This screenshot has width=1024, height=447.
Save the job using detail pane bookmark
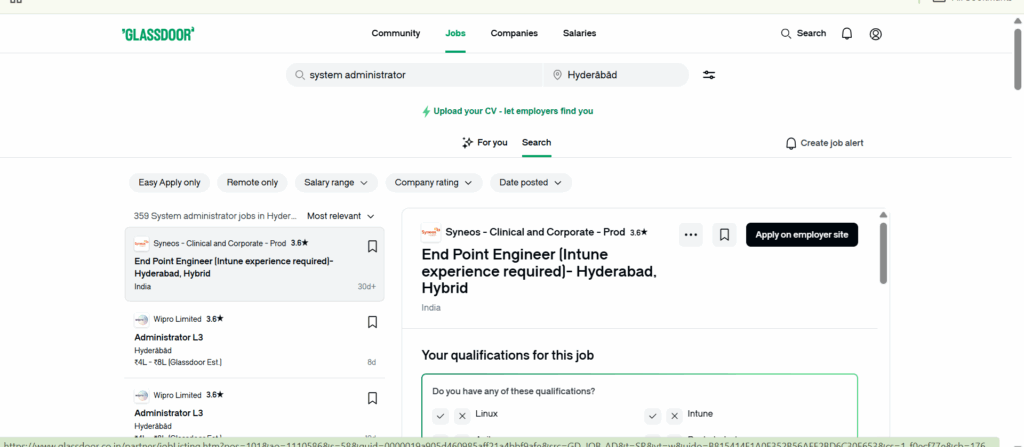pos(724,235)
